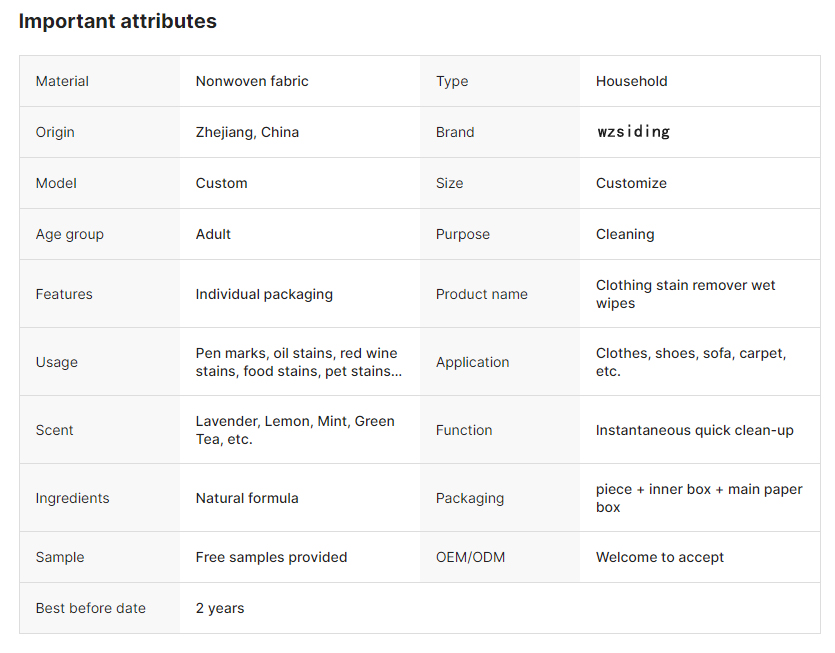Screen dimensions: 835x653
Task: Click the Customize size value
Action: [x=631, y=183]
